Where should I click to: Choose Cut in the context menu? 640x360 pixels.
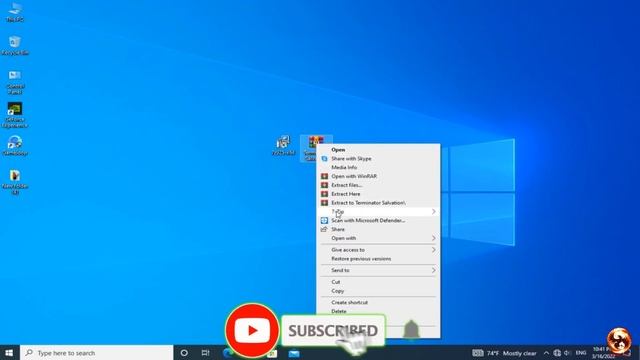pyautogui.click(x=378, y=282)
